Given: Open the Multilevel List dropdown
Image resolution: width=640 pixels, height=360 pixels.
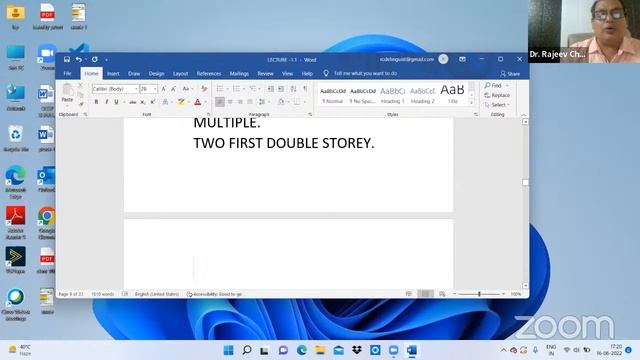Looking at the screenshot, I should 259,89.
